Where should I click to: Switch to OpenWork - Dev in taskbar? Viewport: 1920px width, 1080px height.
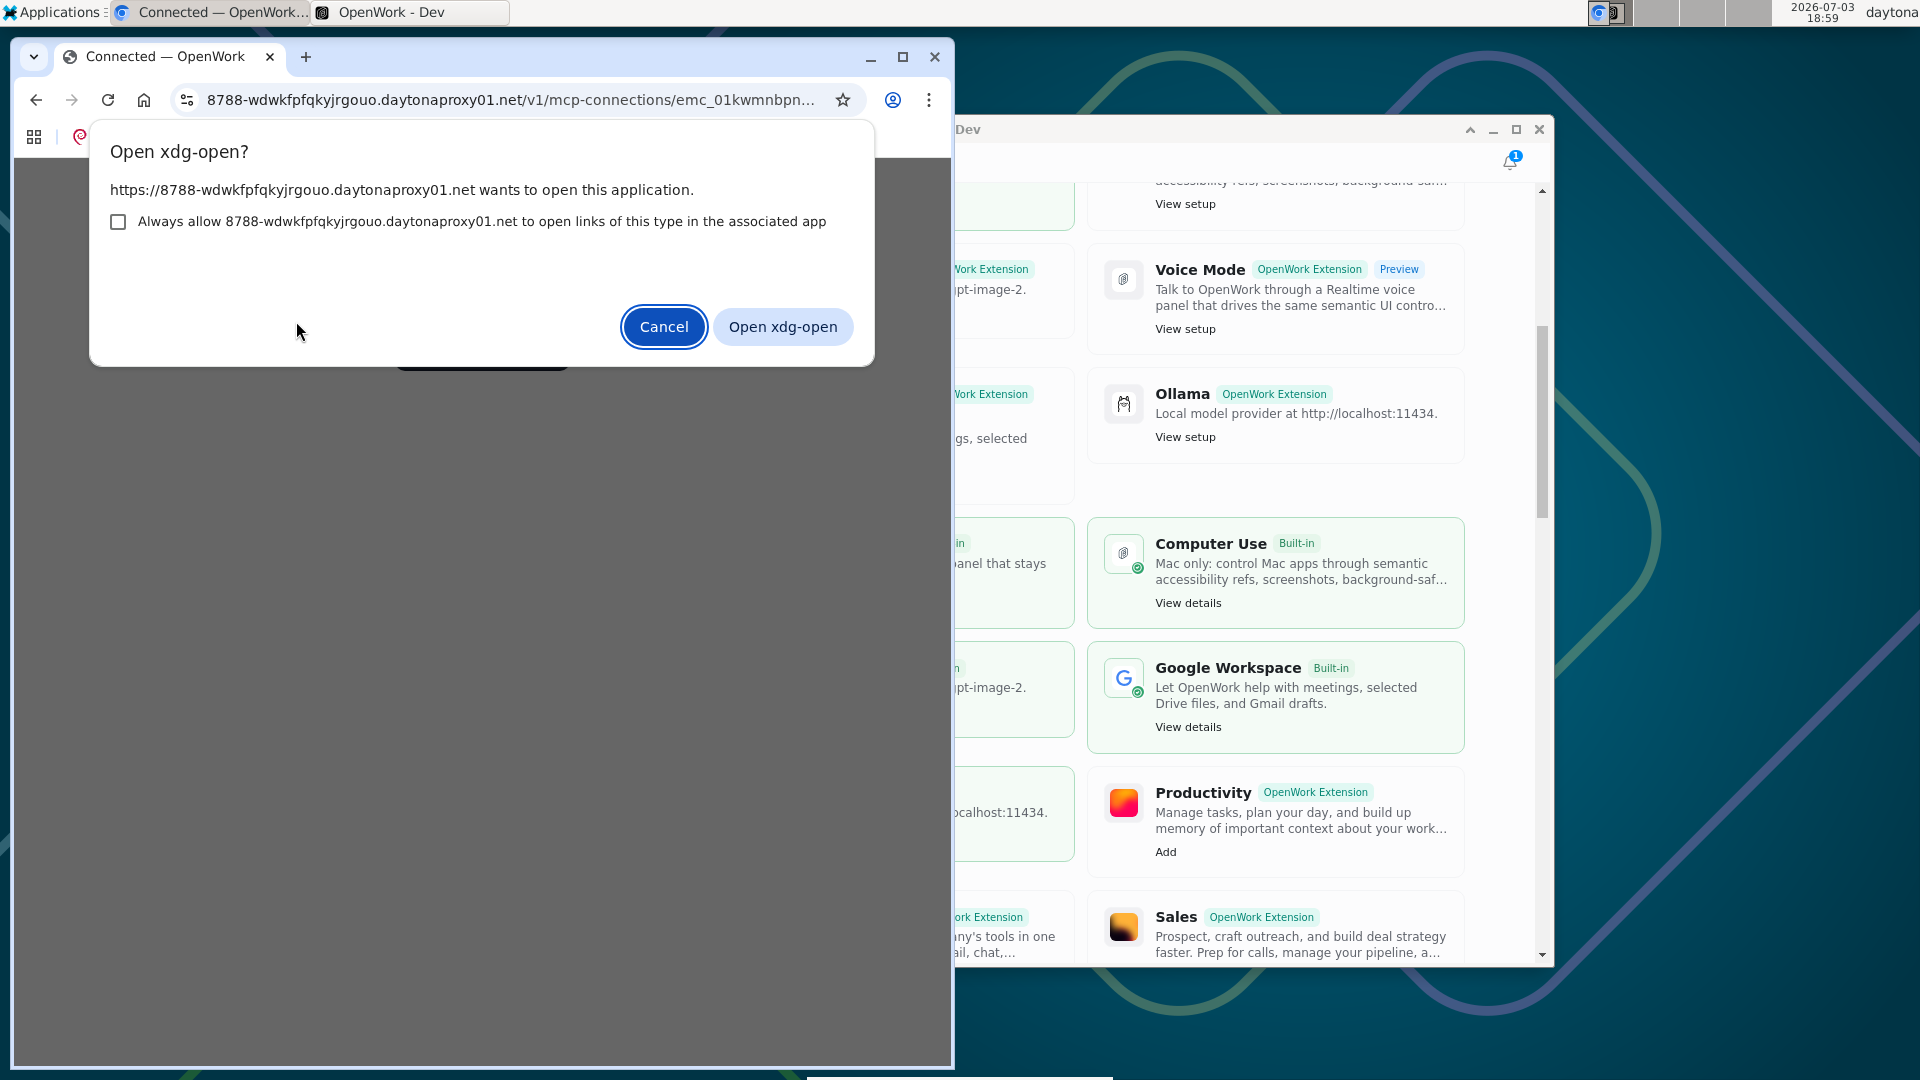(x=410, y=13)
